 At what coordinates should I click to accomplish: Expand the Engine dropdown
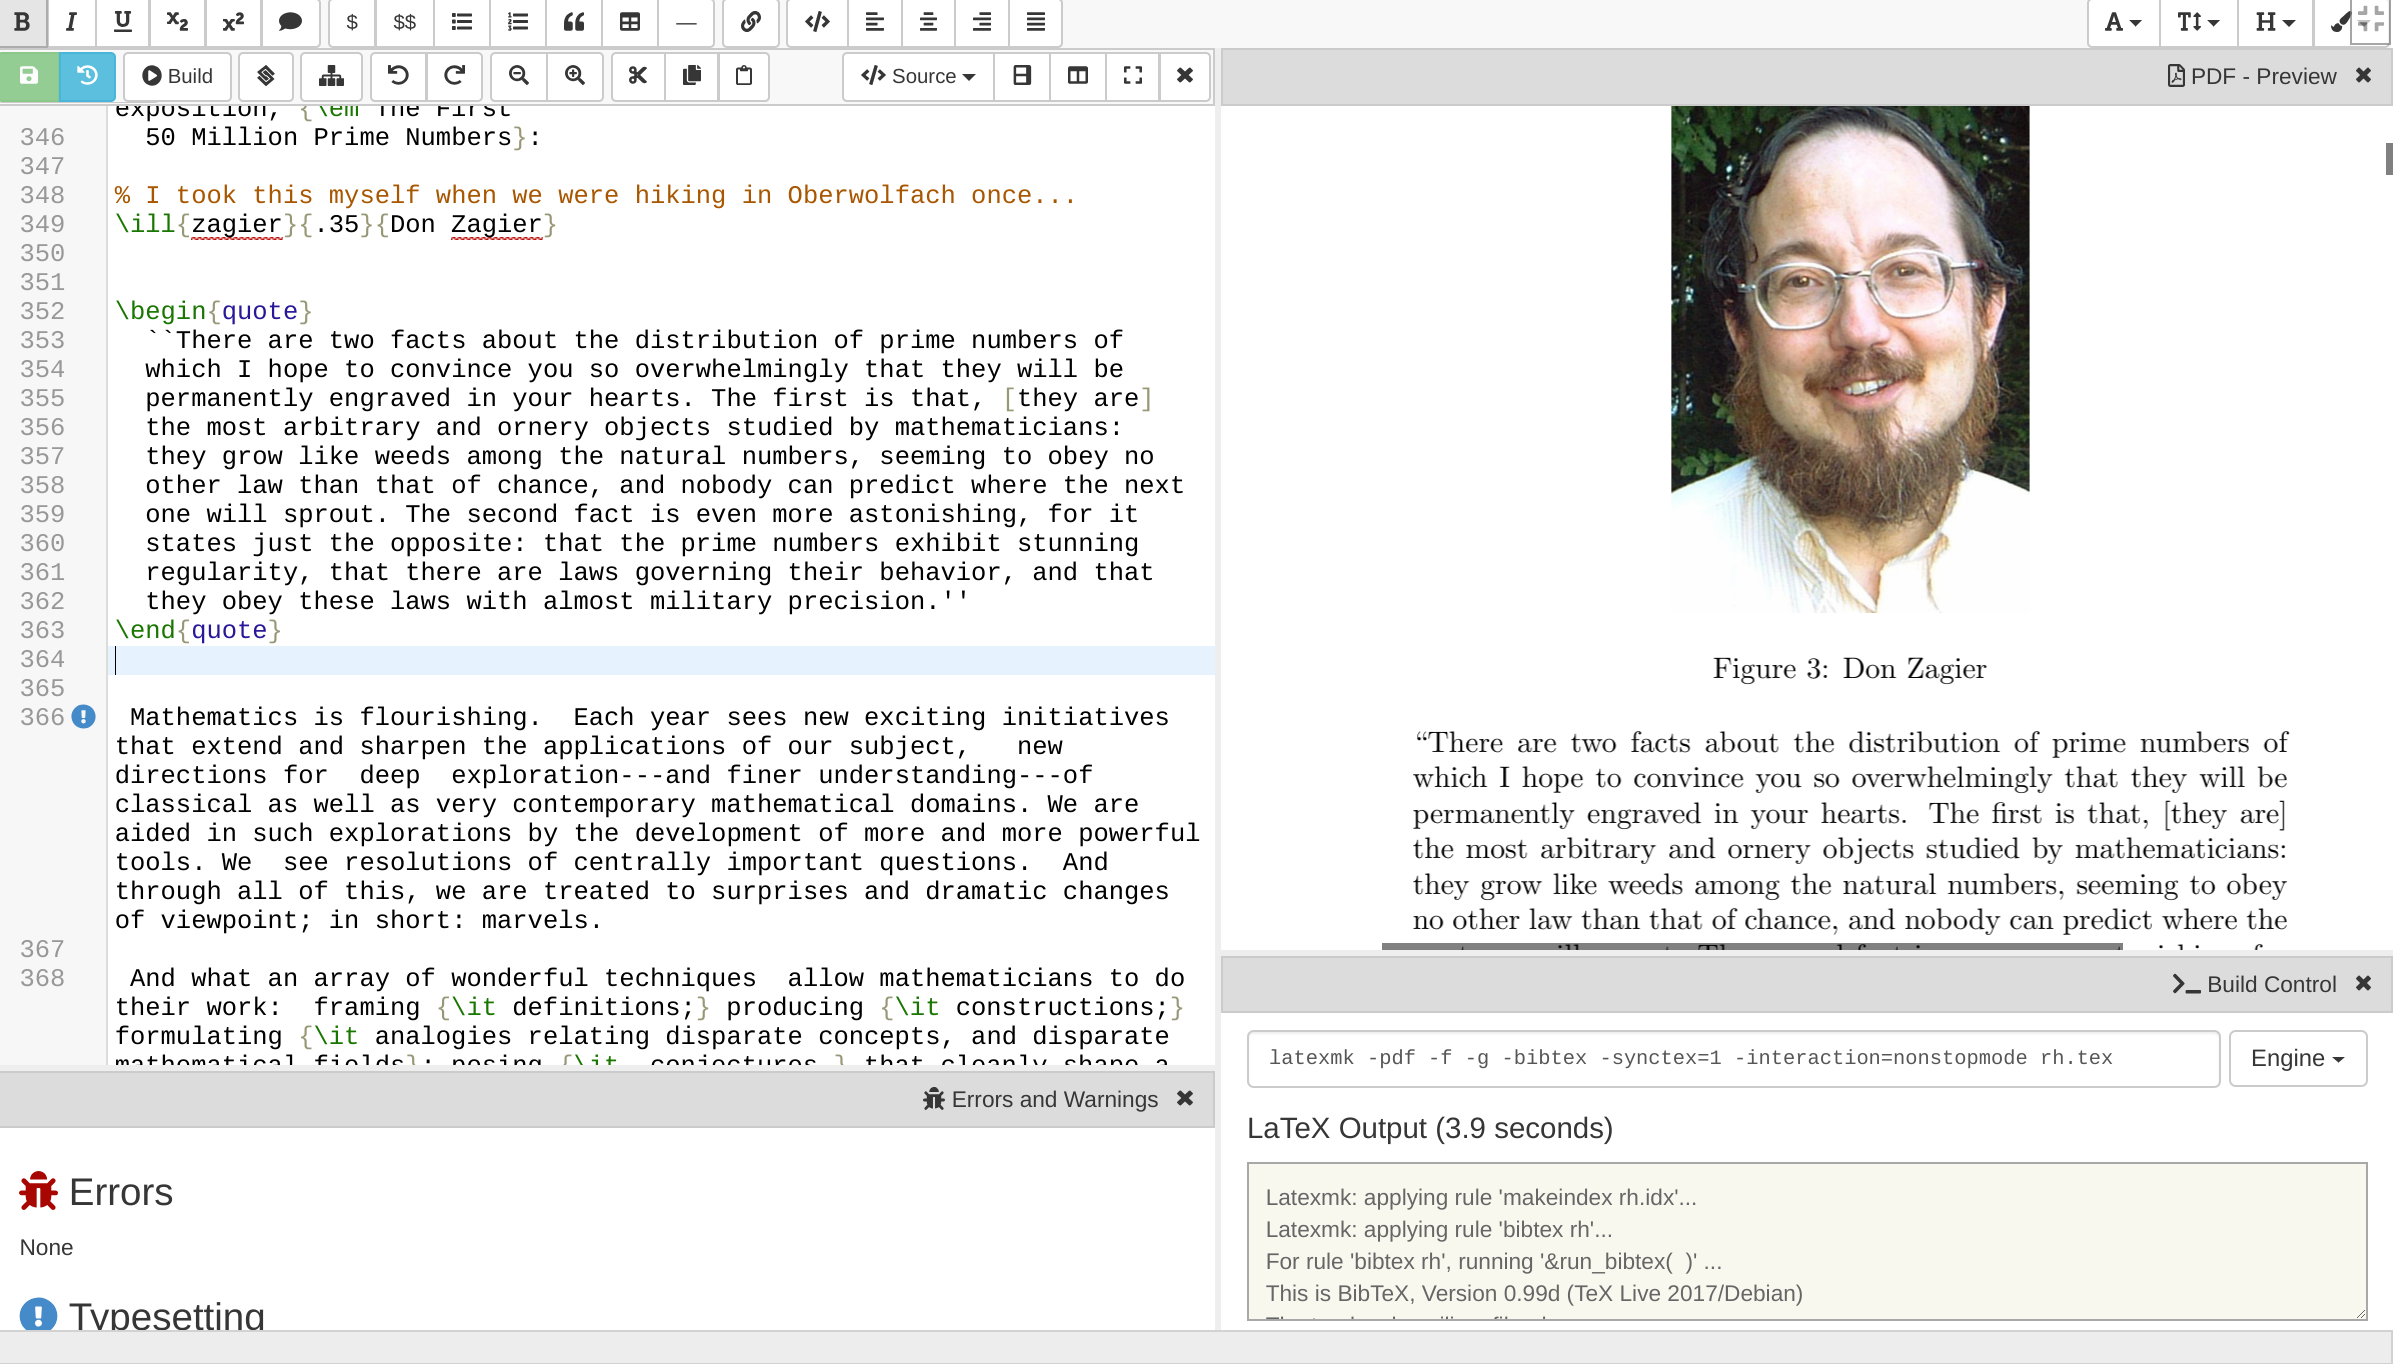[x=2297, y=1058]
